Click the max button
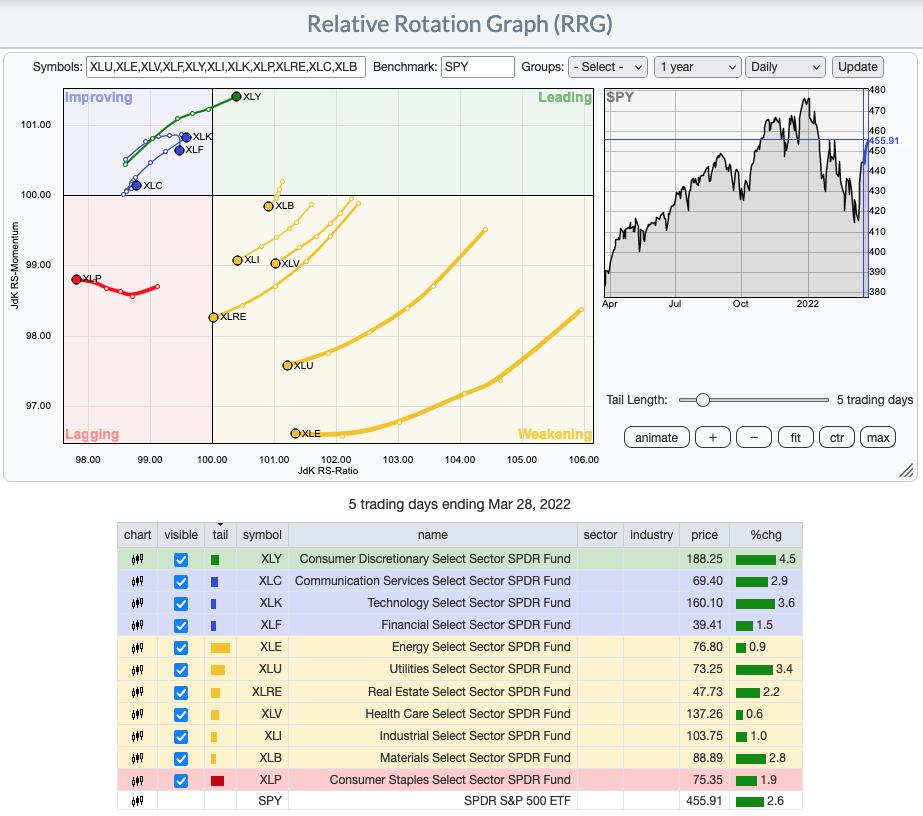Viewport: 923px width, 816px height. (x=878, y=437)
